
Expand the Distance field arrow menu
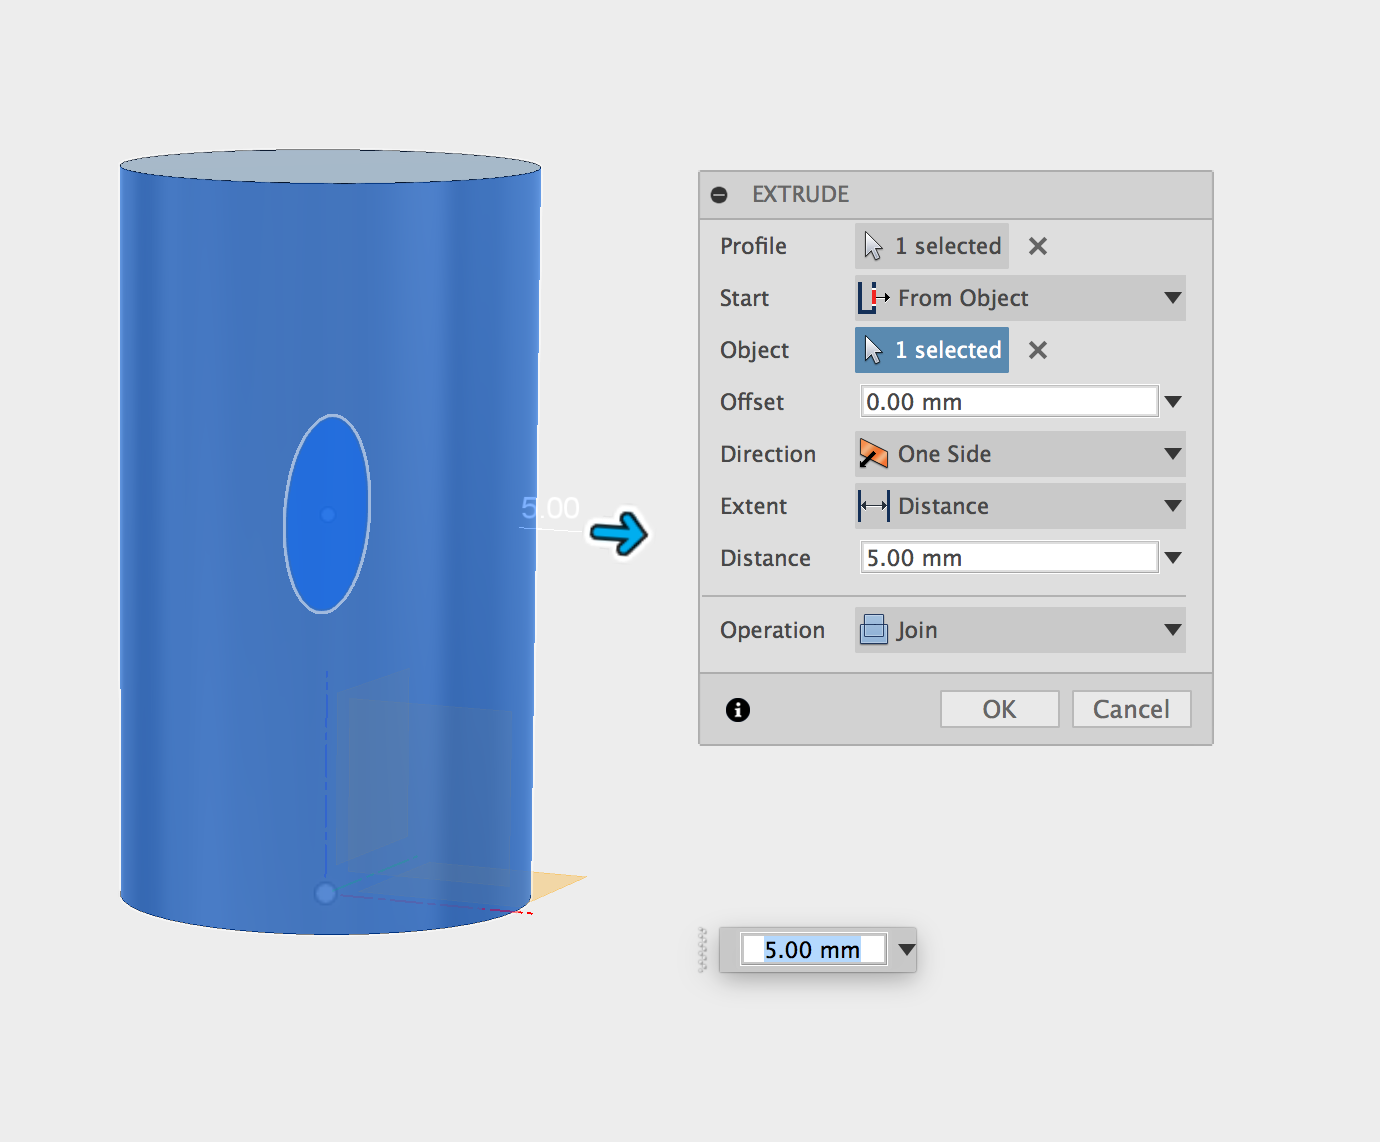coord(1174,558)
